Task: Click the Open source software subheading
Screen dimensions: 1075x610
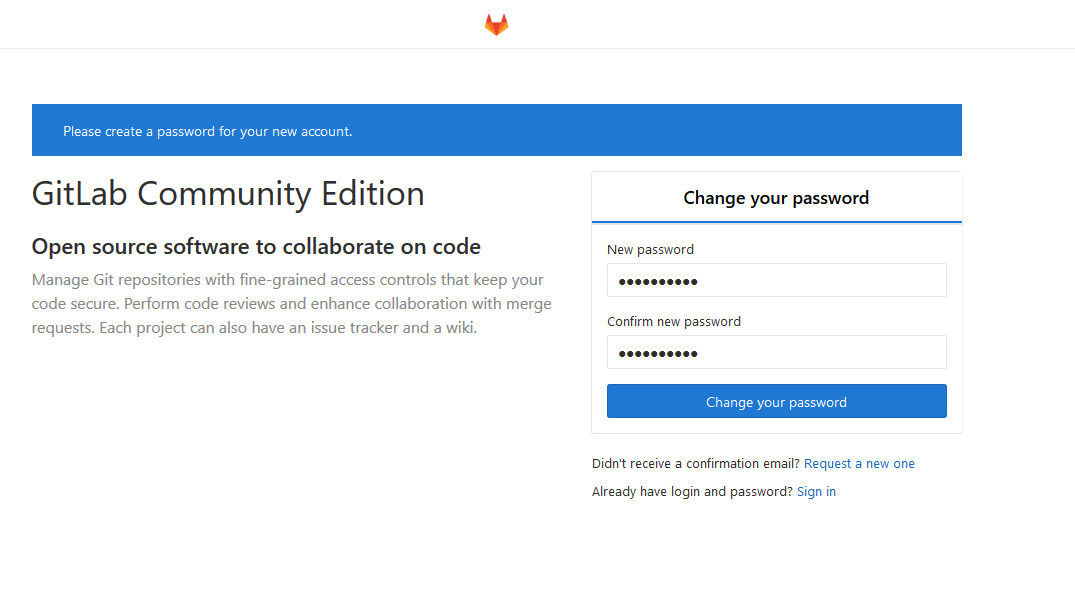Action: (256, 246)
